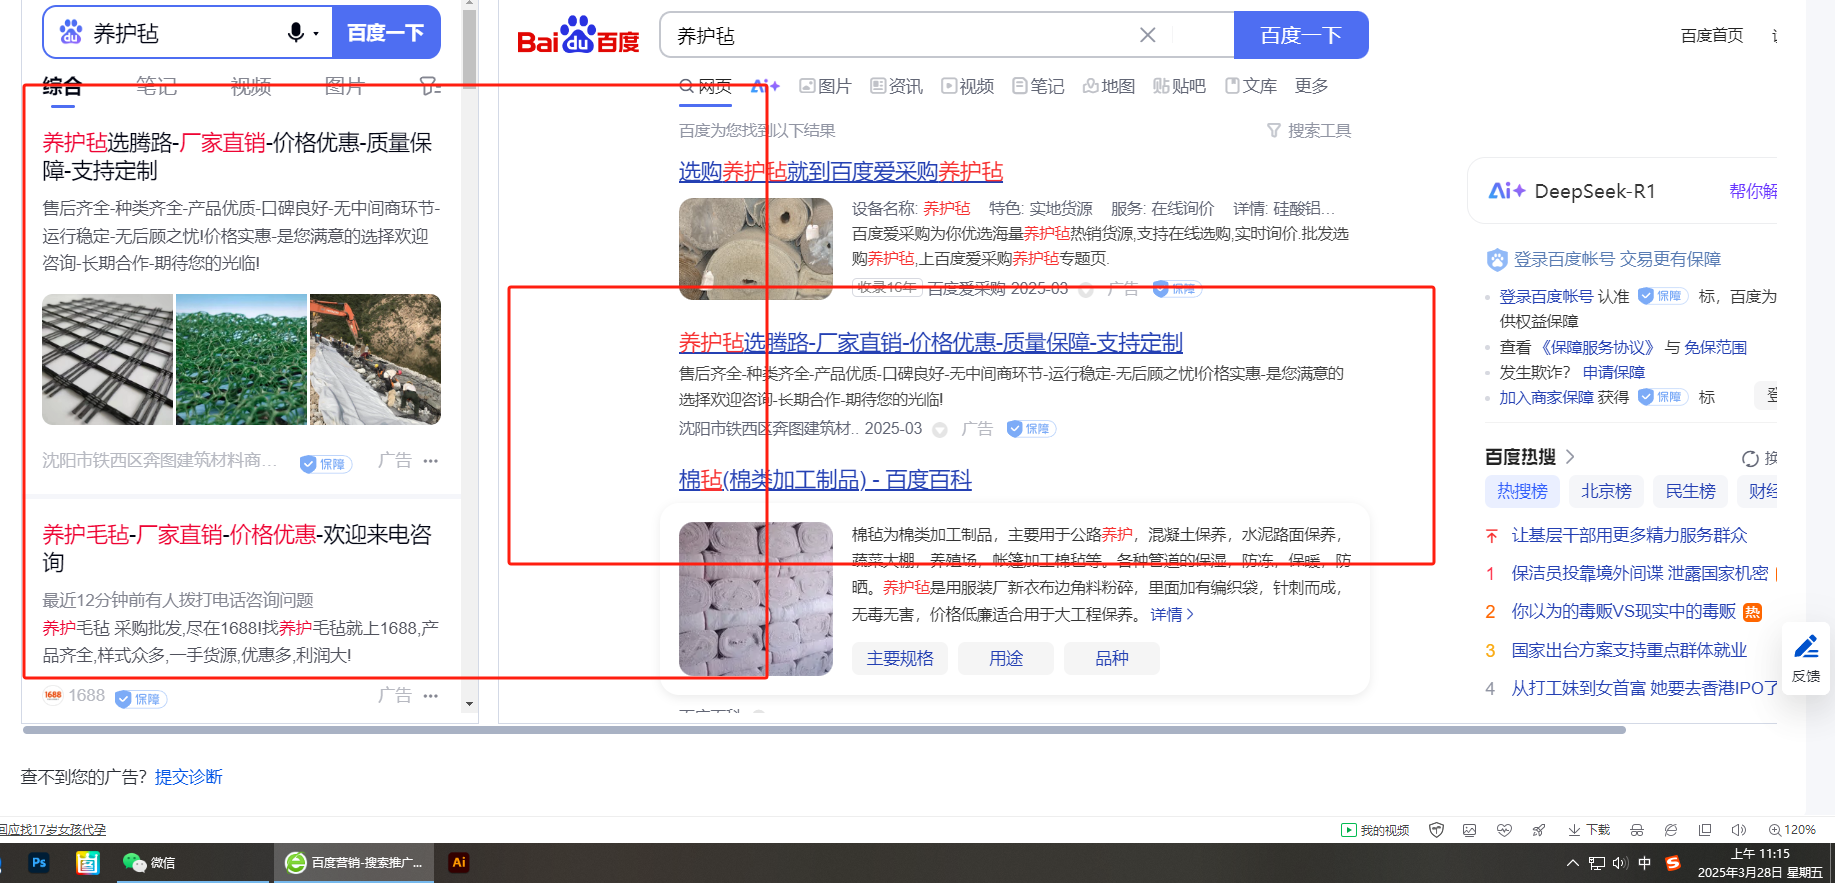Expand 百度热搜 chevron
Viewport: 1835px width, 883px height.
click(x=1570, y=457)
